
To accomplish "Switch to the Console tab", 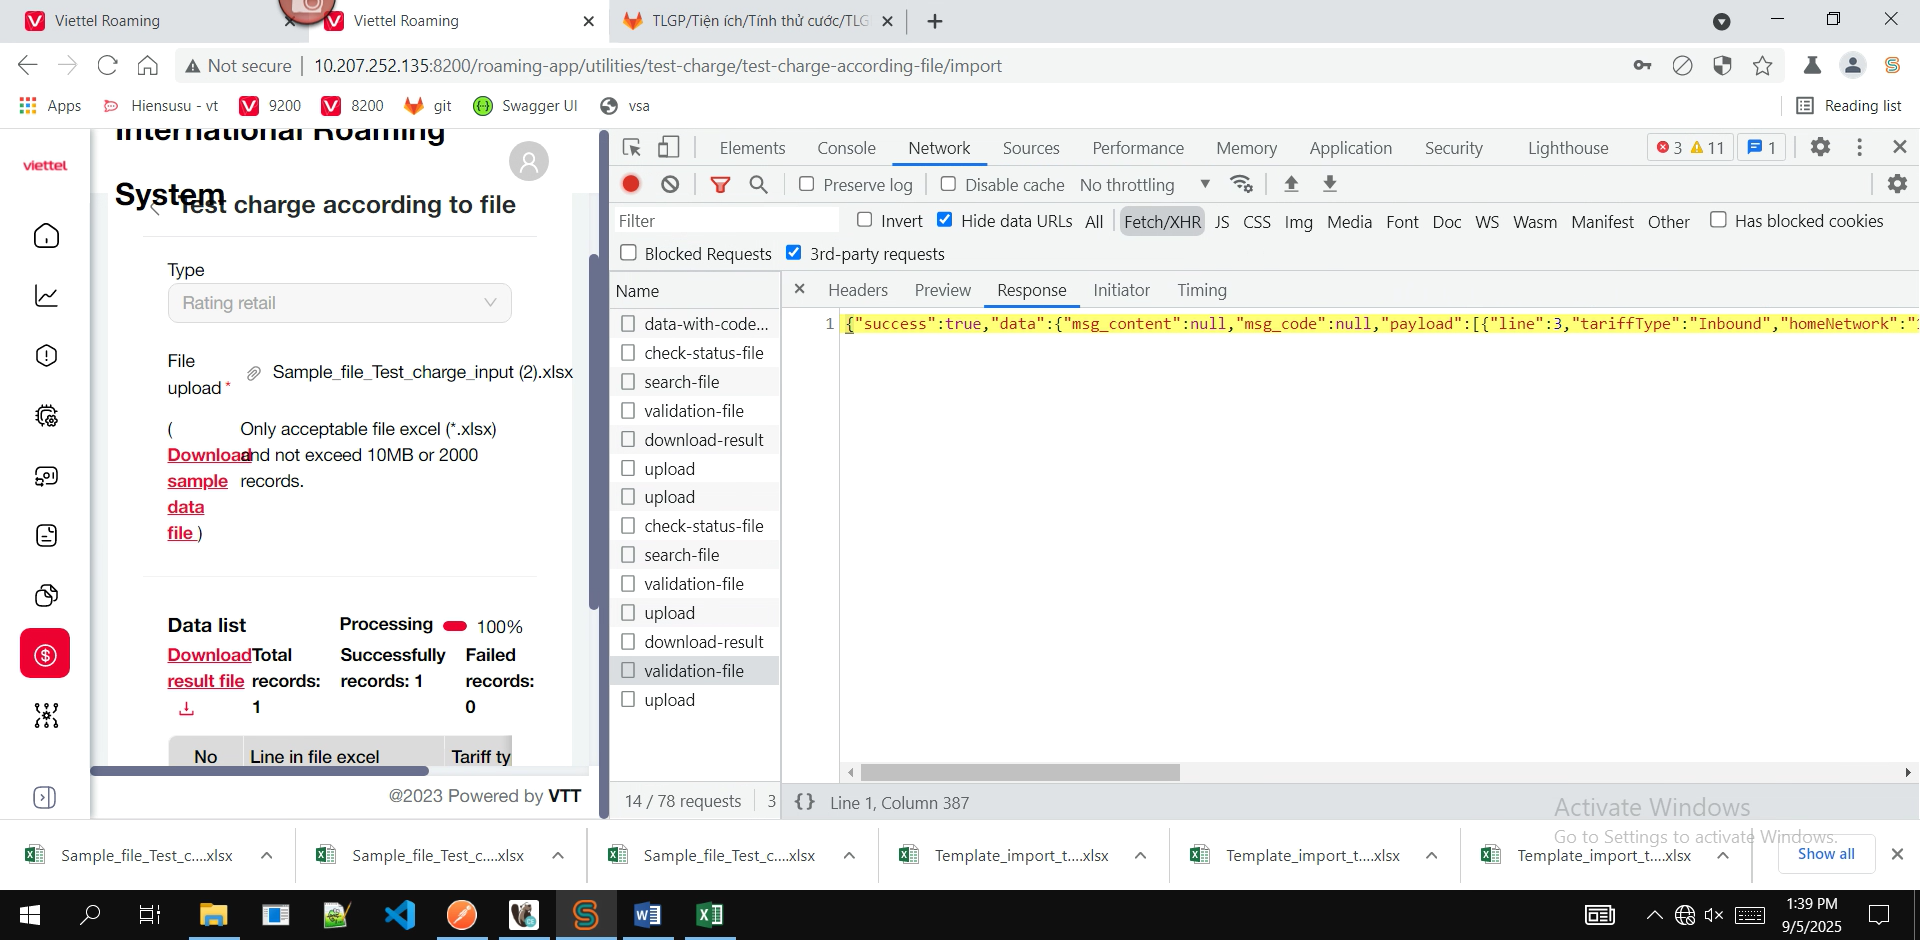I will [x=846, y=148].
